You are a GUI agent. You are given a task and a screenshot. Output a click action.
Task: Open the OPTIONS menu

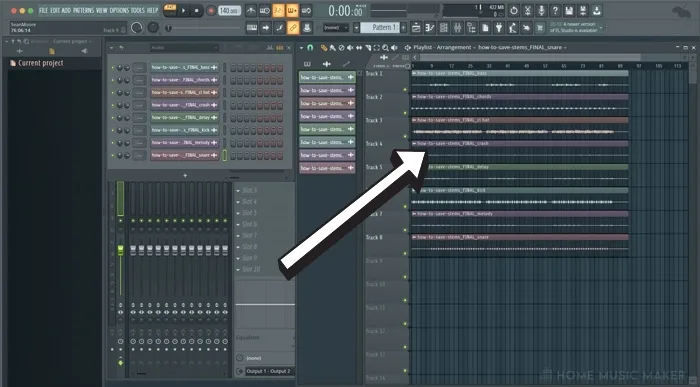pyautogui.click(x=119, y=10)
